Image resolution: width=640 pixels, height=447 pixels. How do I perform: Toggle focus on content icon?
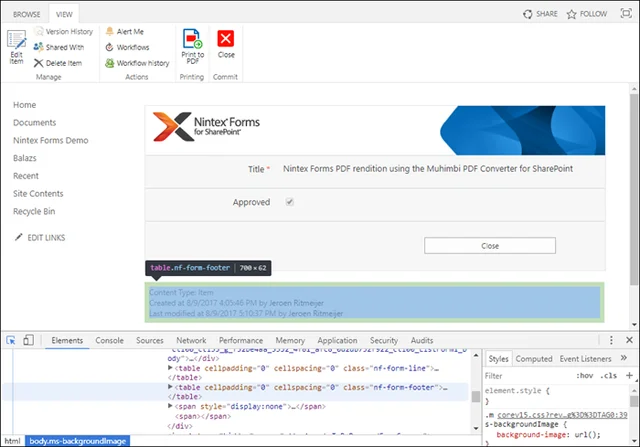point(626,13)
